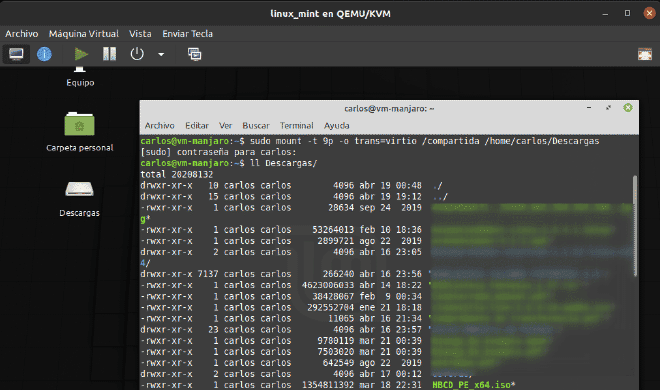
Task: Open virtual hardware details info icon
Action: (x=44, y=54)
